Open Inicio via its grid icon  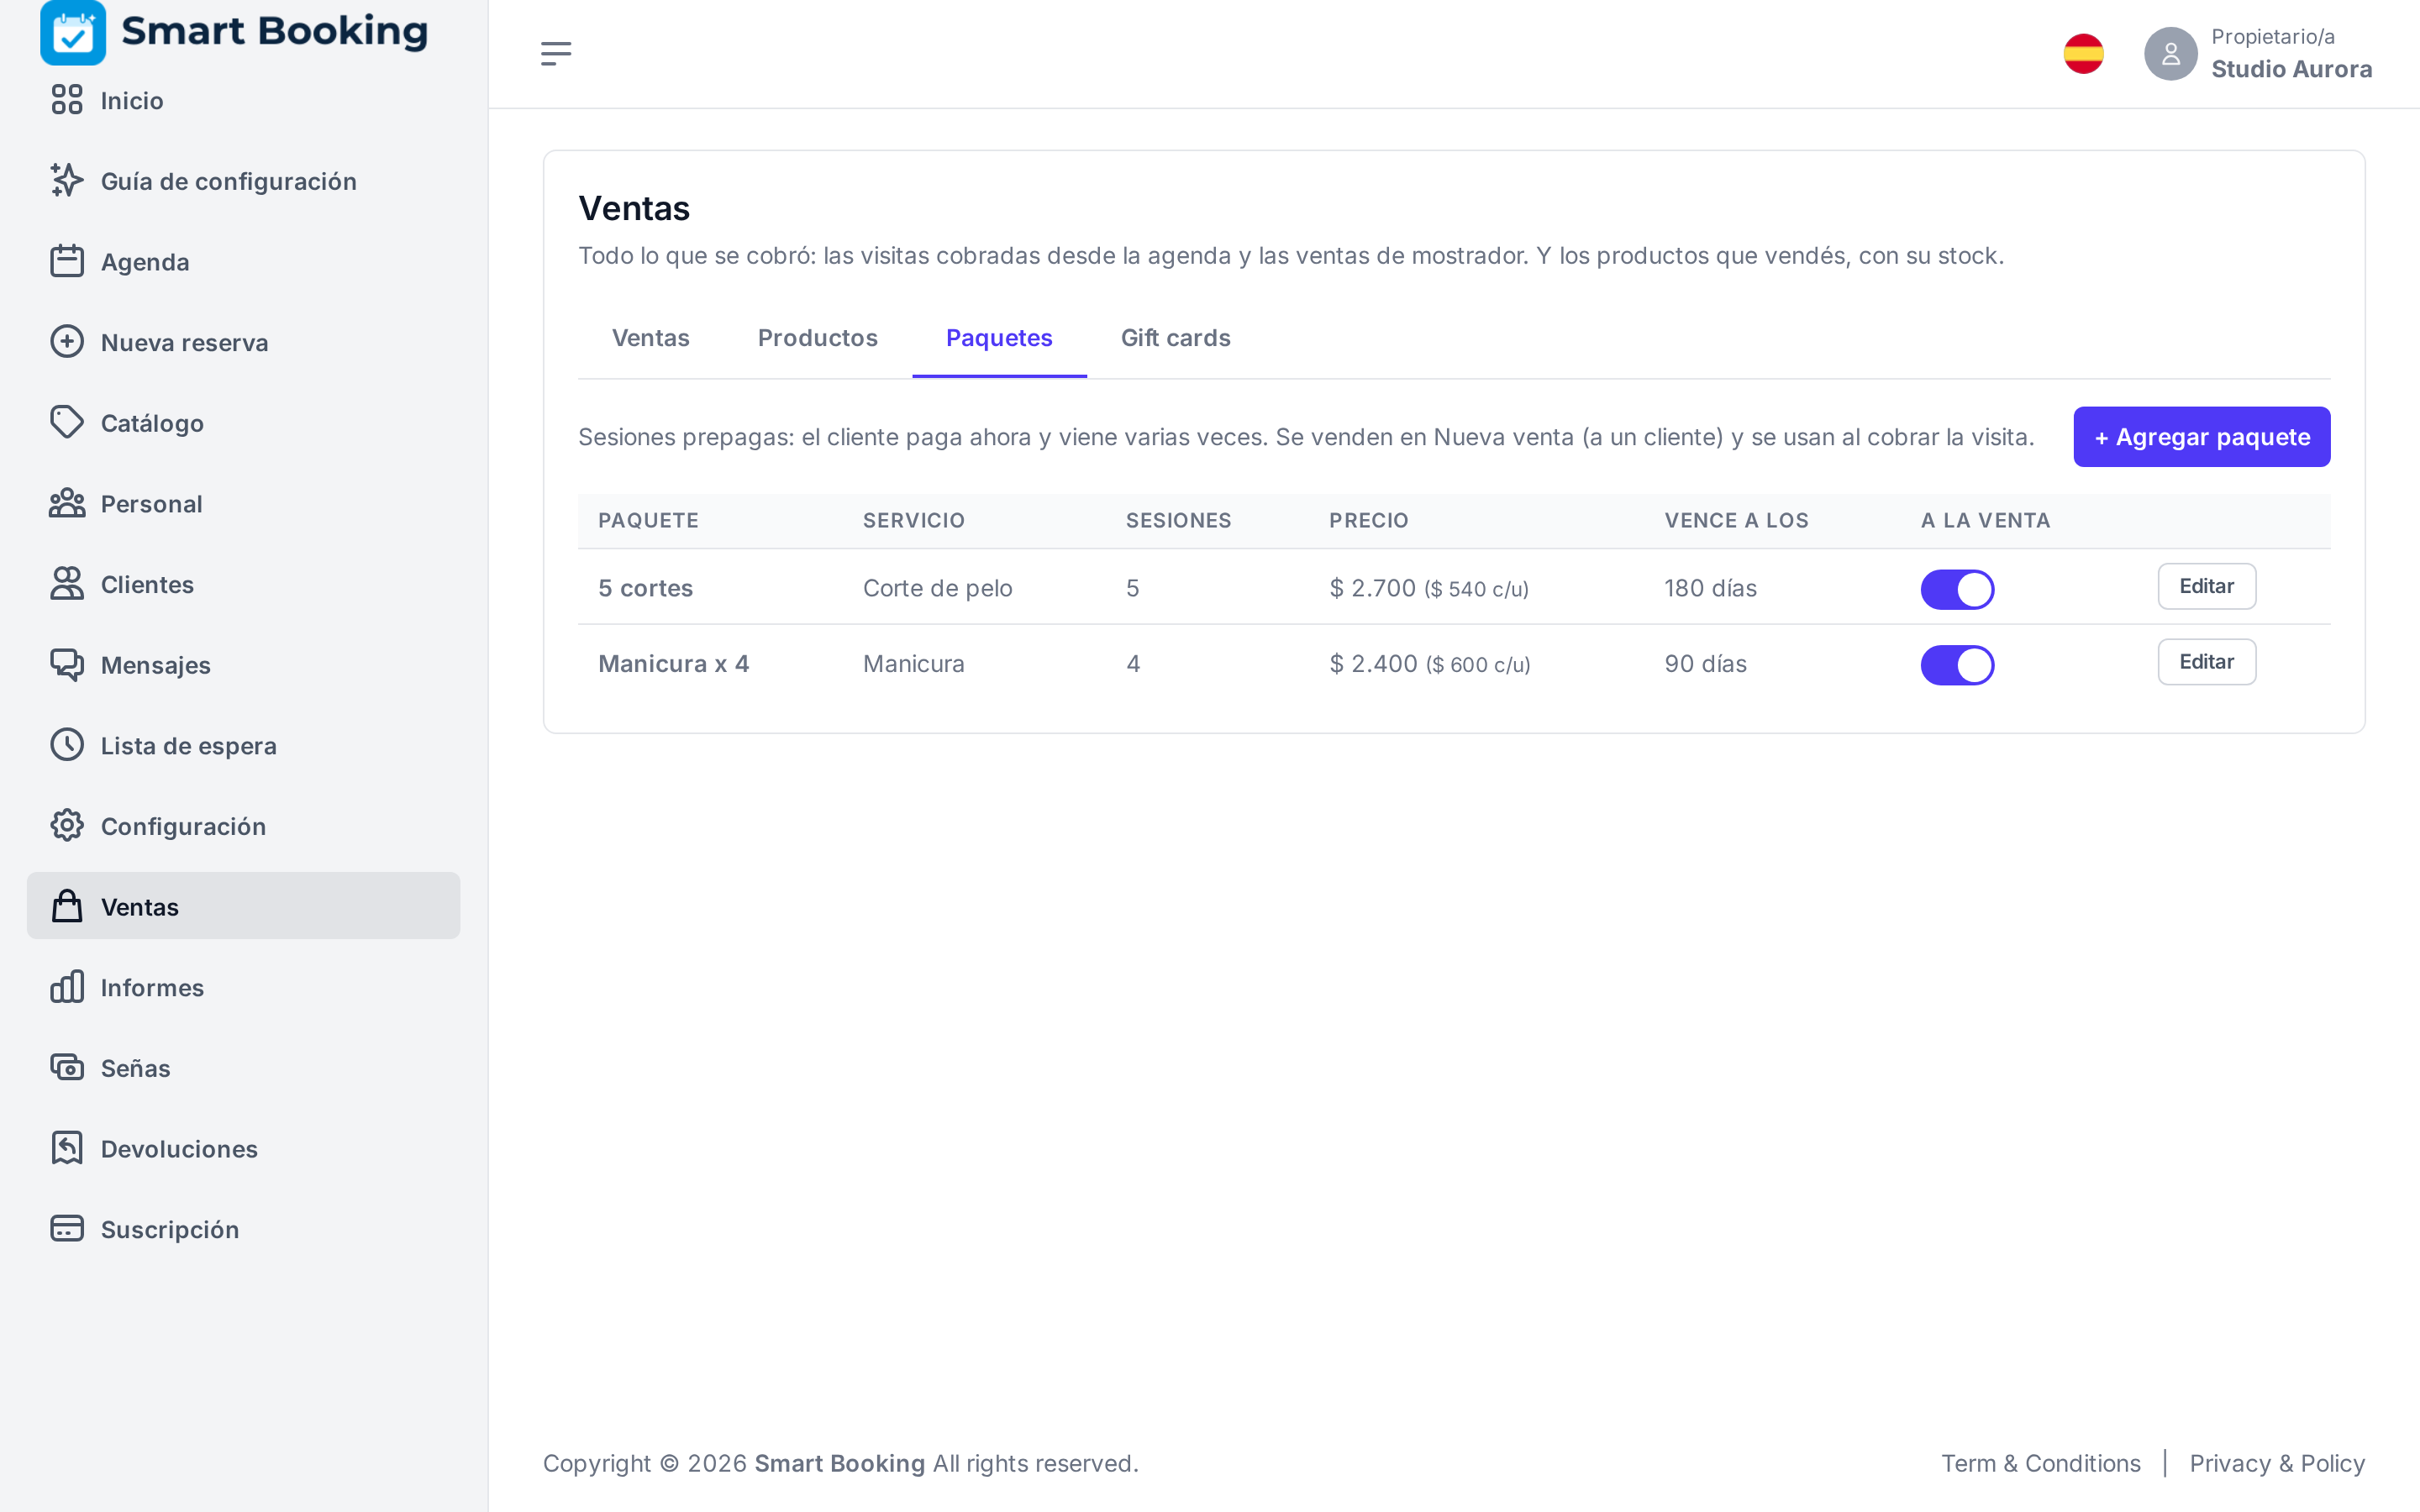pos(67,100)
